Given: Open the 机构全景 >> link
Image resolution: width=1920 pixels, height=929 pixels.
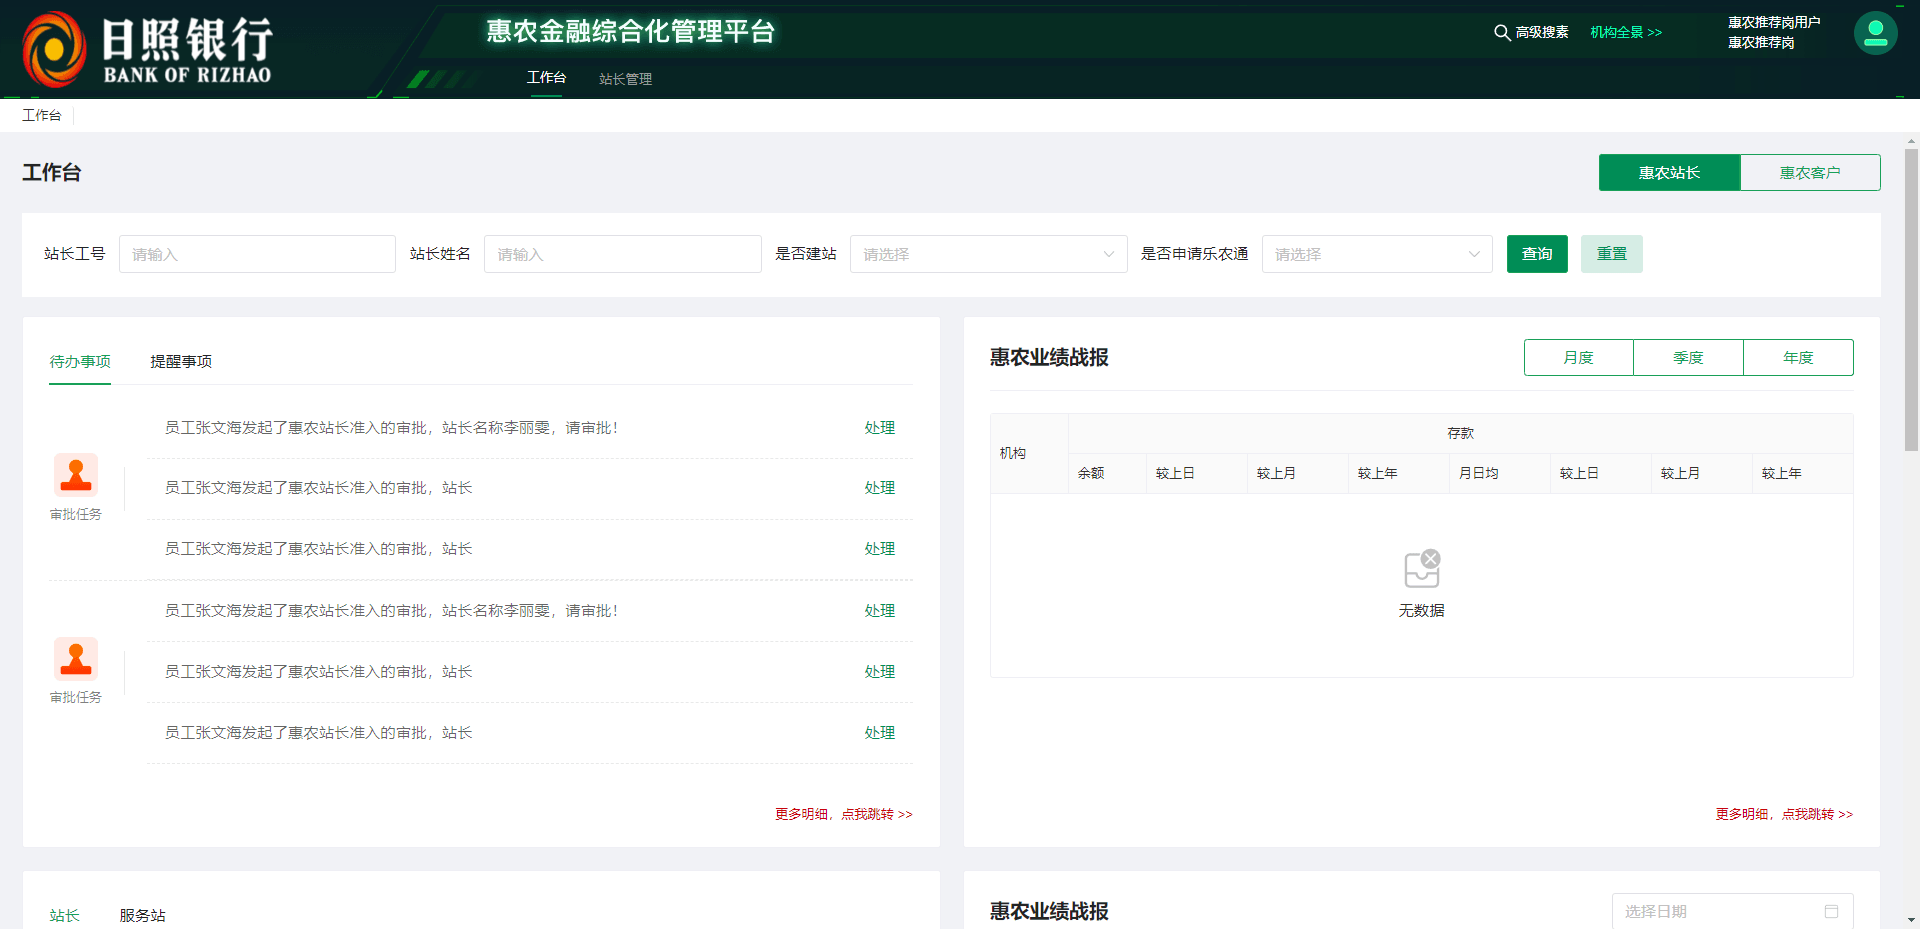Looking at the screenshot, I should [x=1626, y=32].
